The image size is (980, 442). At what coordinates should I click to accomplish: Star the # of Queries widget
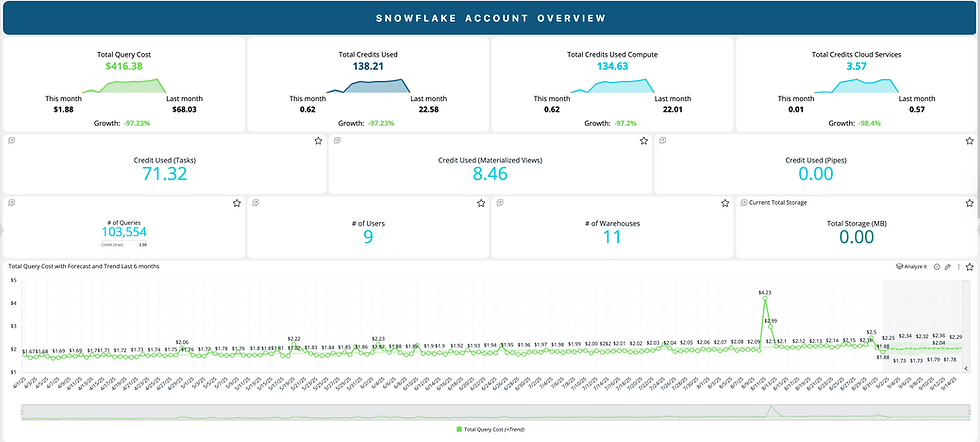coord(237,203)
